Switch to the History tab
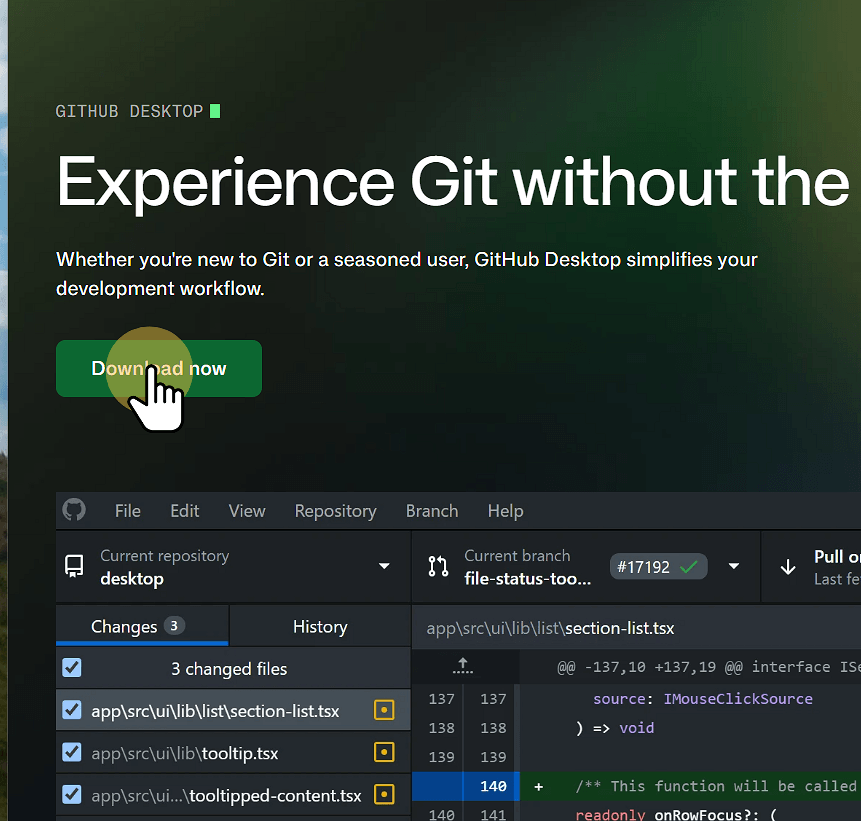The width and height of the screenshot is (861, 821). [319, 626]
